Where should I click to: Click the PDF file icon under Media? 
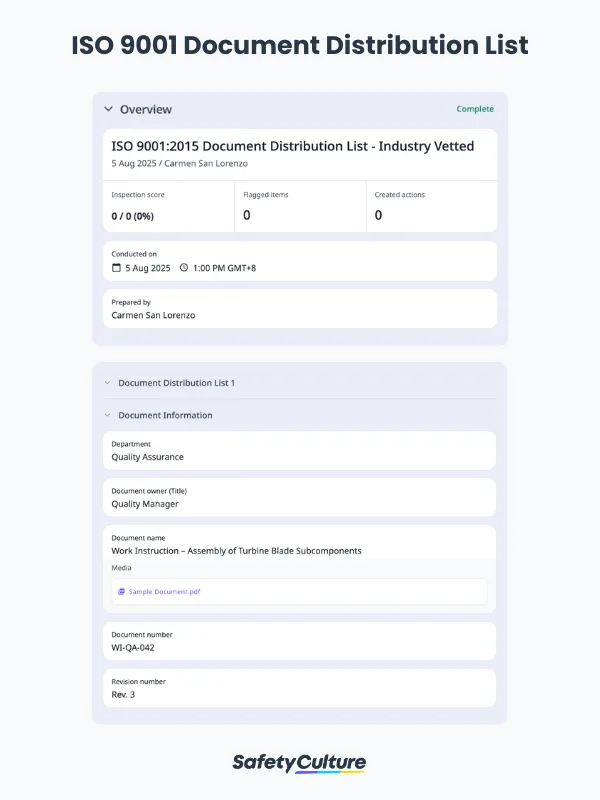(x=121, y=592)
